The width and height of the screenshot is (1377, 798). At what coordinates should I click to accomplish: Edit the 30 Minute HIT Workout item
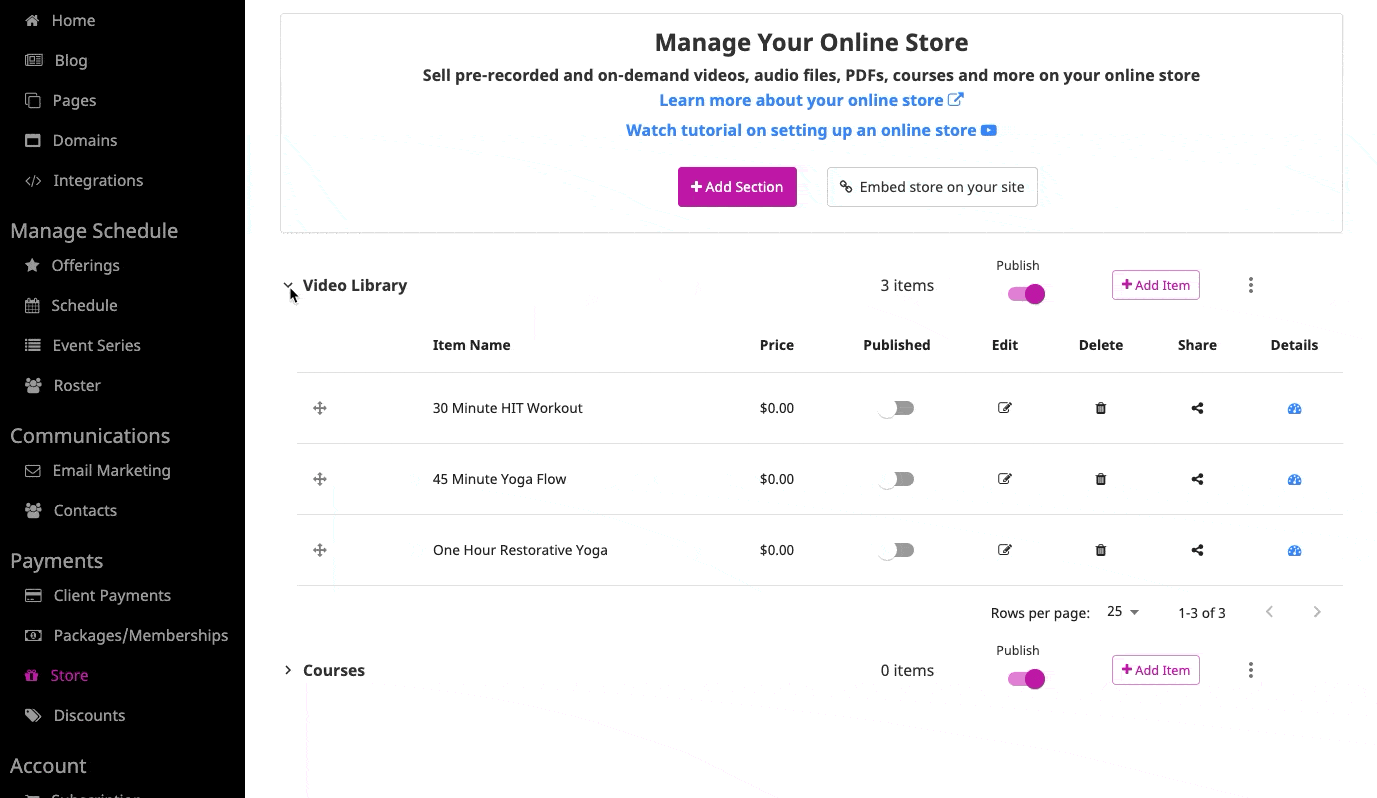[1005, 408]
